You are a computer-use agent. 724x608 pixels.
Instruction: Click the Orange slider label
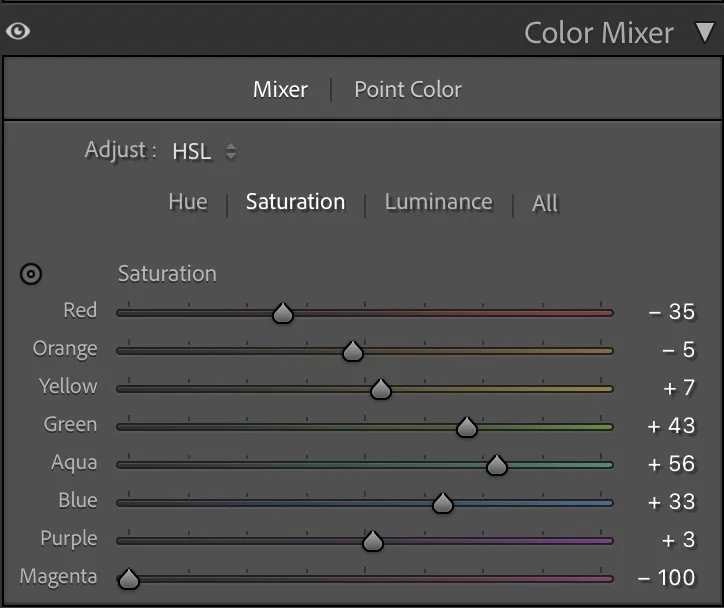[65, 349]
